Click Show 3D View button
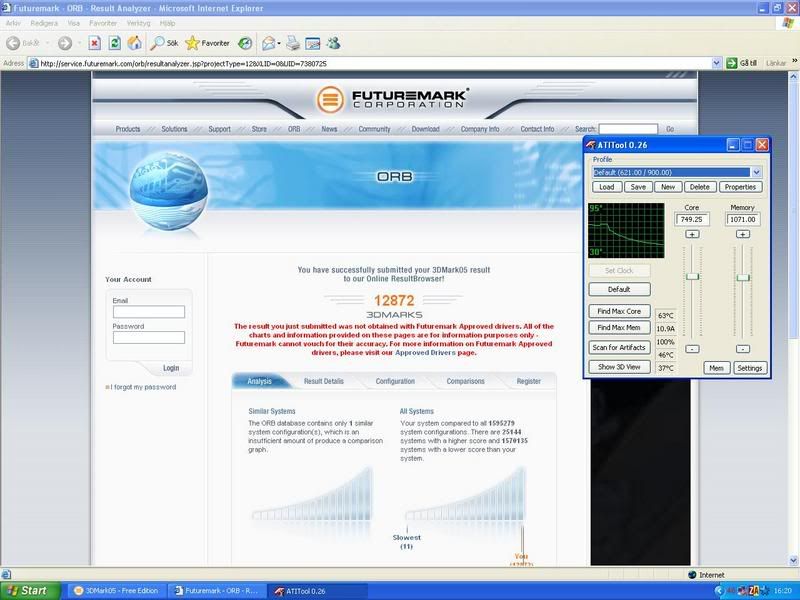 click(x=619, y=367)
